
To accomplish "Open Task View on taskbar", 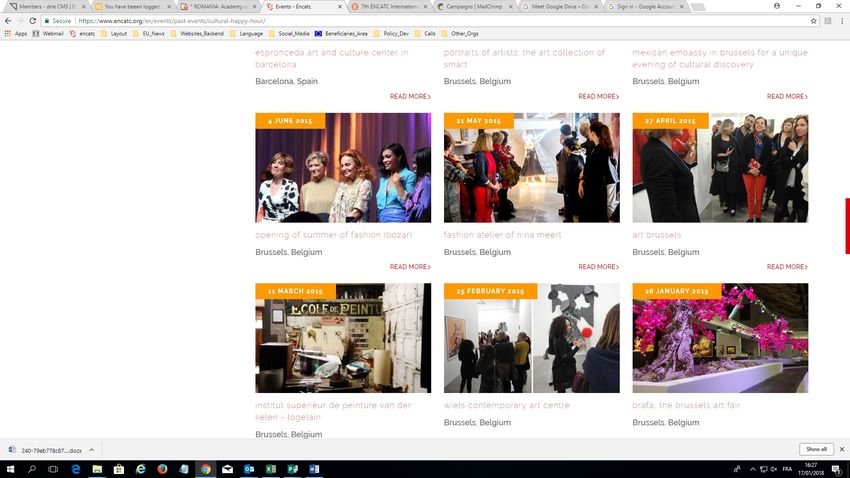I will click(53, 469).
